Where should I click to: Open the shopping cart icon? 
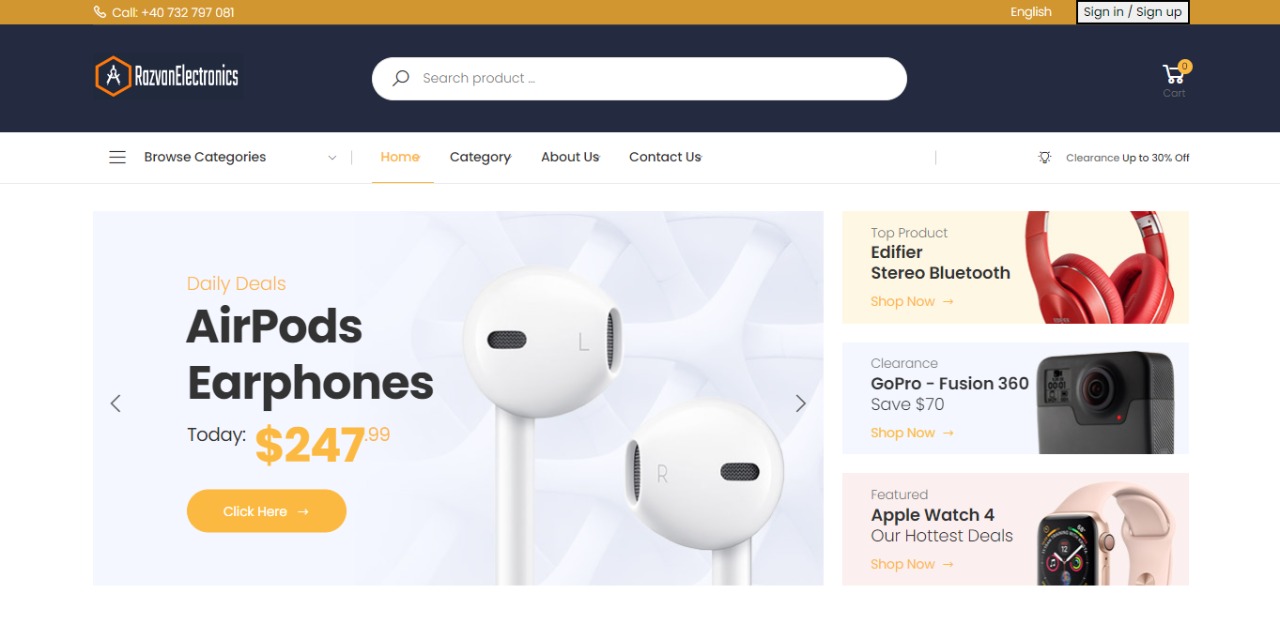pyautogui.click(x=1173, y=74)
